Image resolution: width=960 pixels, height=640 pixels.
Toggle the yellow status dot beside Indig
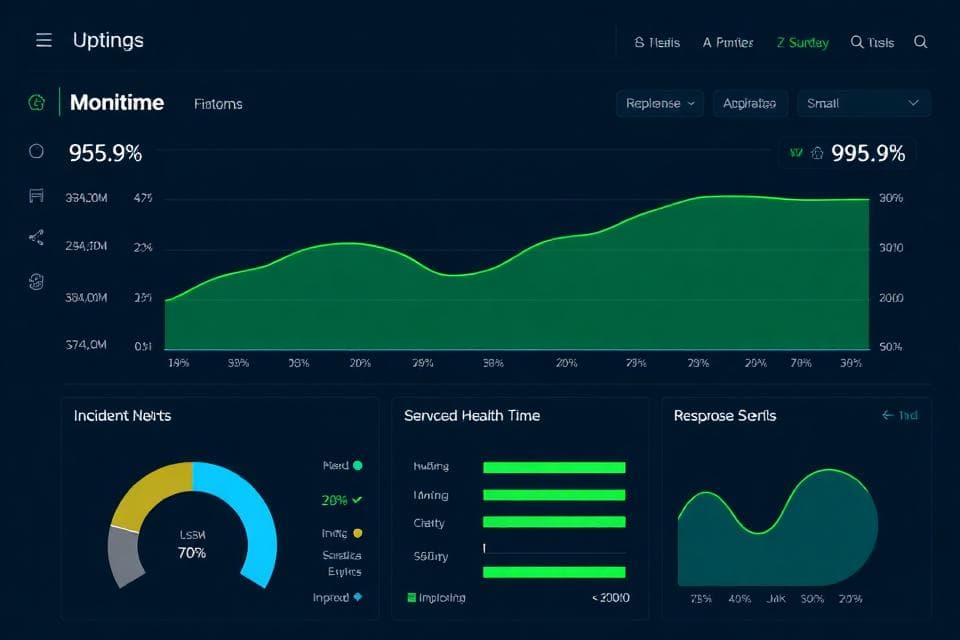pyautogui.click(x=358, y=533)
